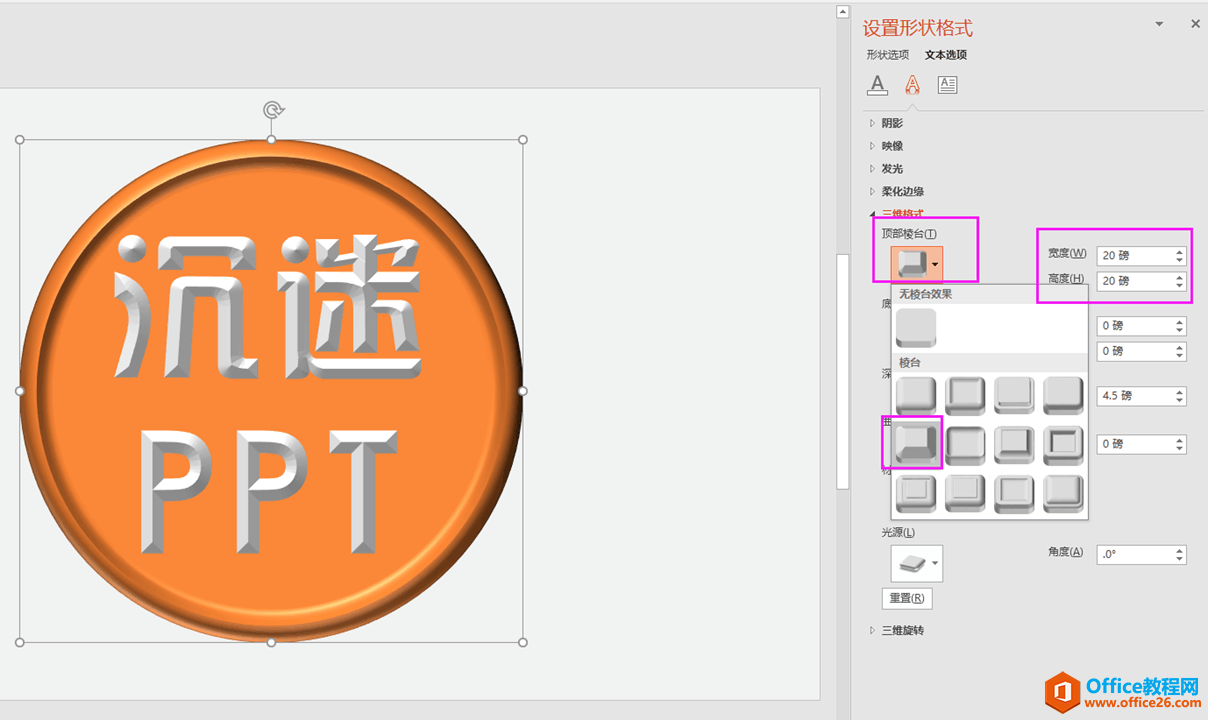This screenshot has height=720, width=1208.
Task: Open the Text Fill & Outline icon tab
Action: pyautogui.click(x=877, y=85)
